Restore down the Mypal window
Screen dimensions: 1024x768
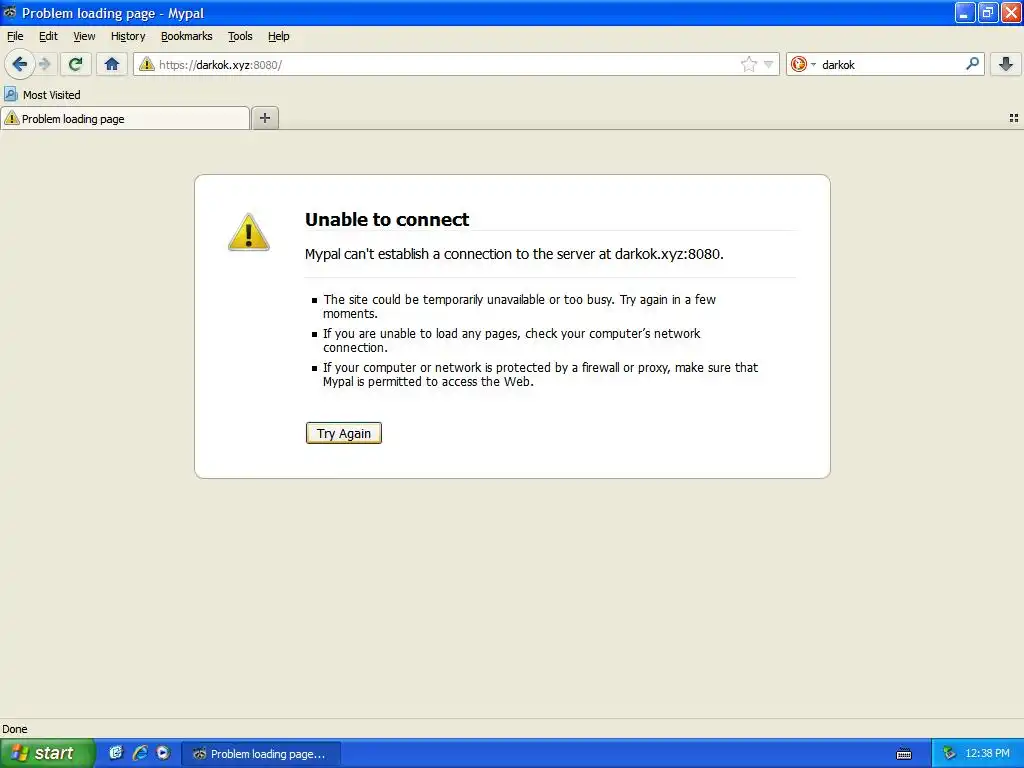(x=987, y=12)
